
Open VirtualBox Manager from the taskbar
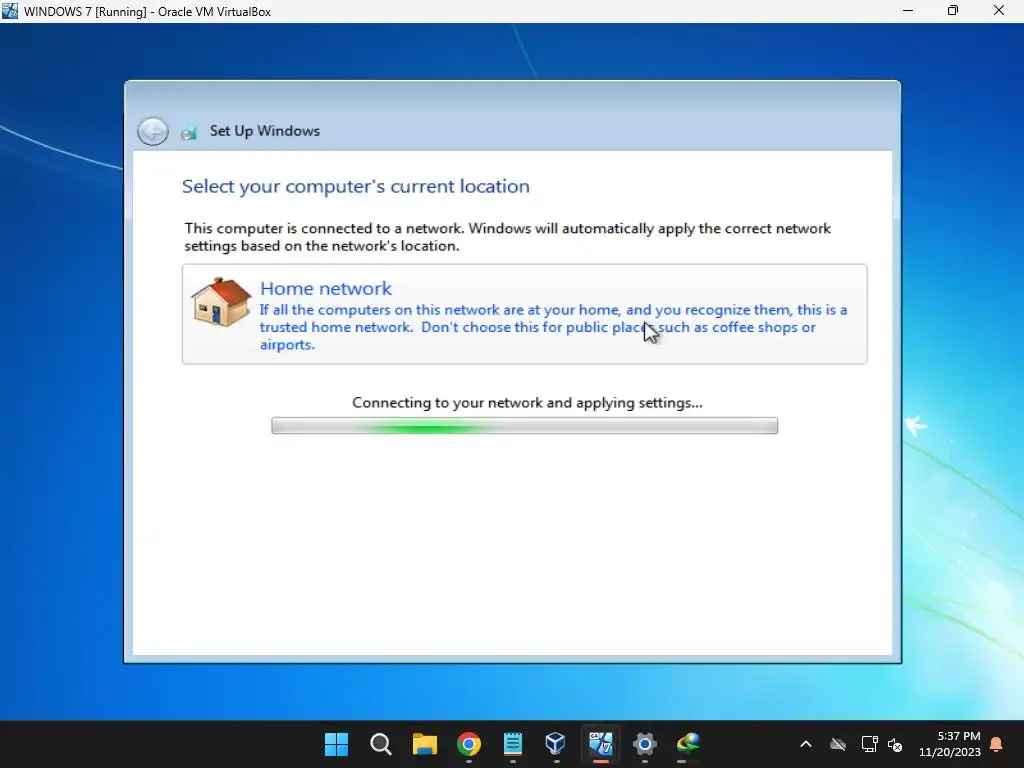click(x=556, y=744)
